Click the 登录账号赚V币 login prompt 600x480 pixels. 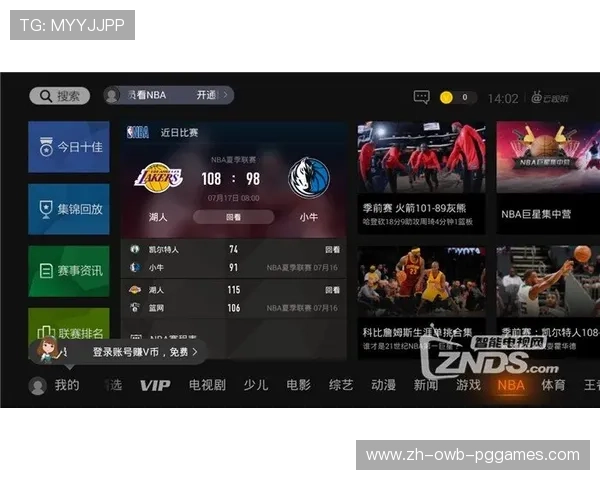coord(145,352)
